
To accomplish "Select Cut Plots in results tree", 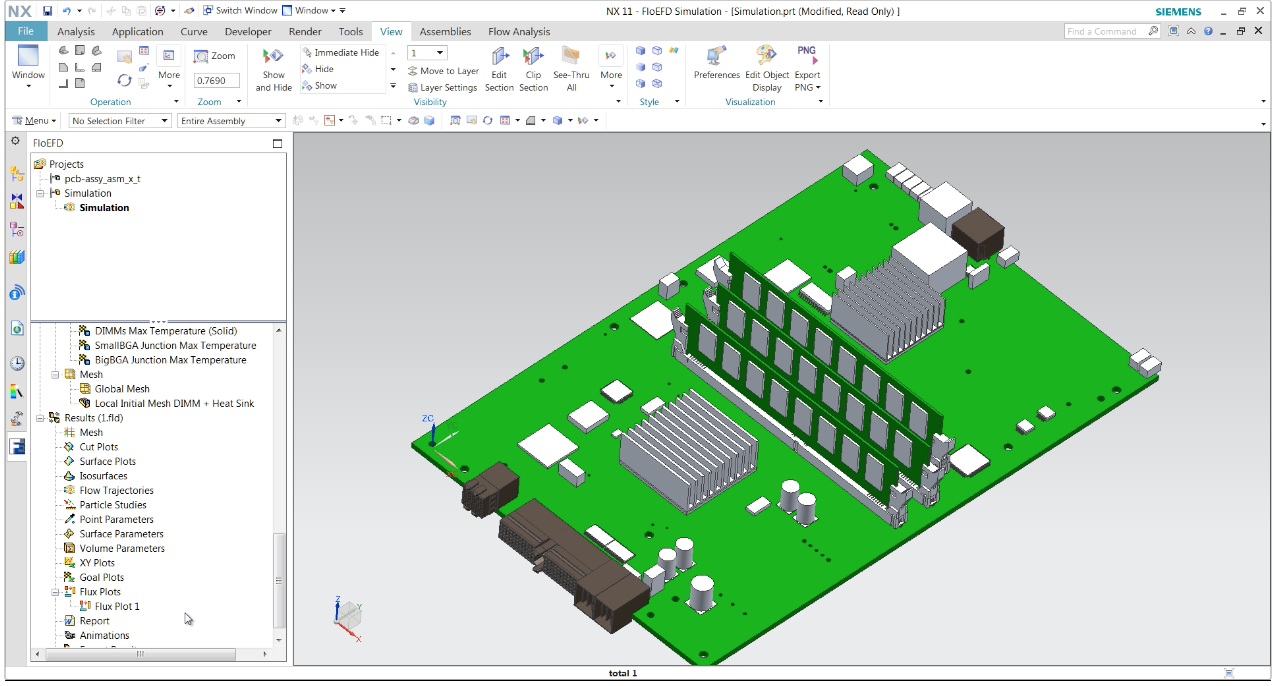I will 99,447.
